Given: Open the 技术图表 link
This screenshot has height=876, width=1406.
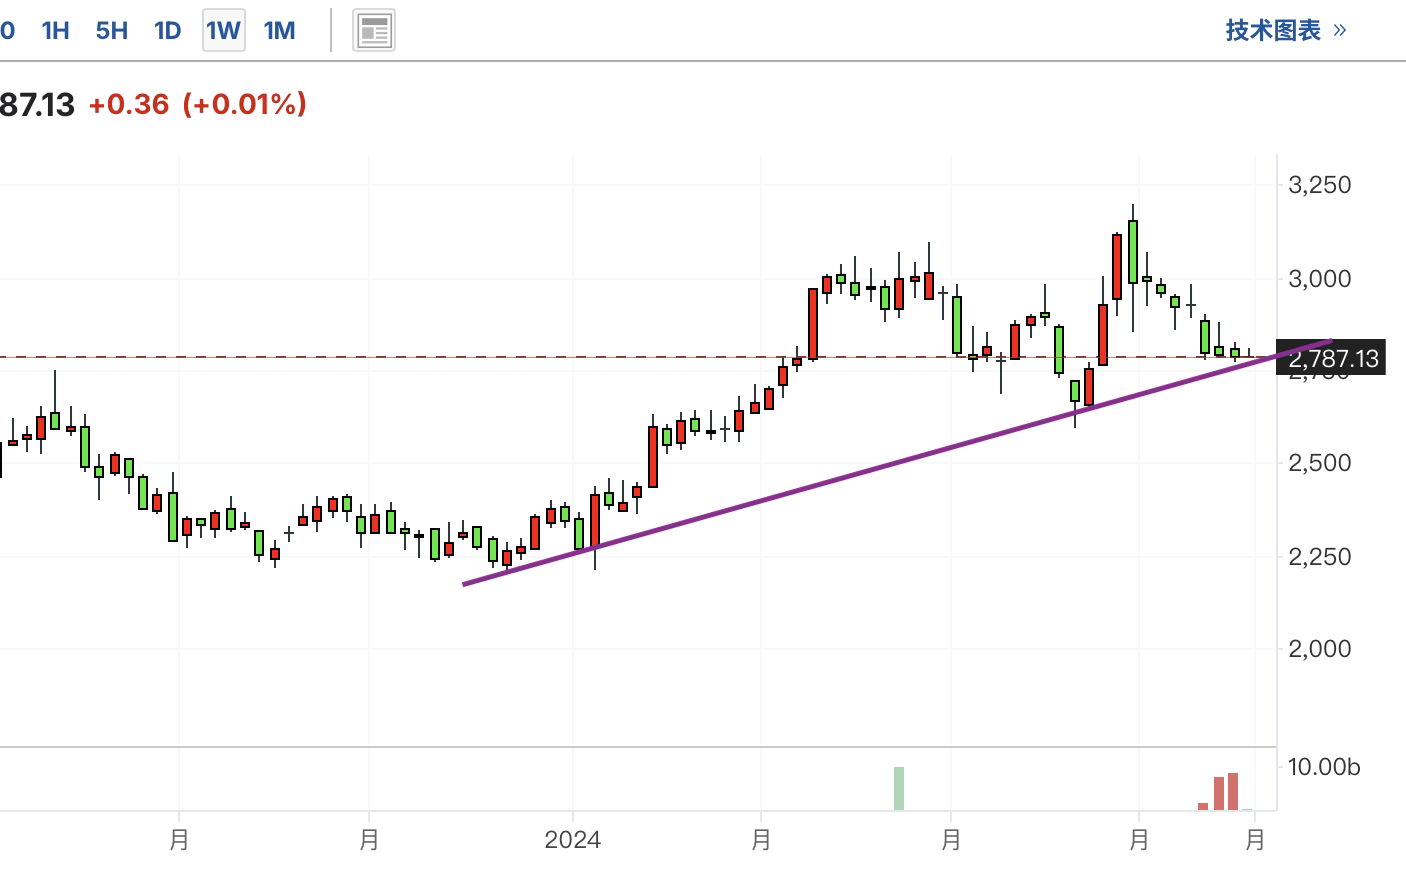Looking at the screenshot, I should (1286, 30).
